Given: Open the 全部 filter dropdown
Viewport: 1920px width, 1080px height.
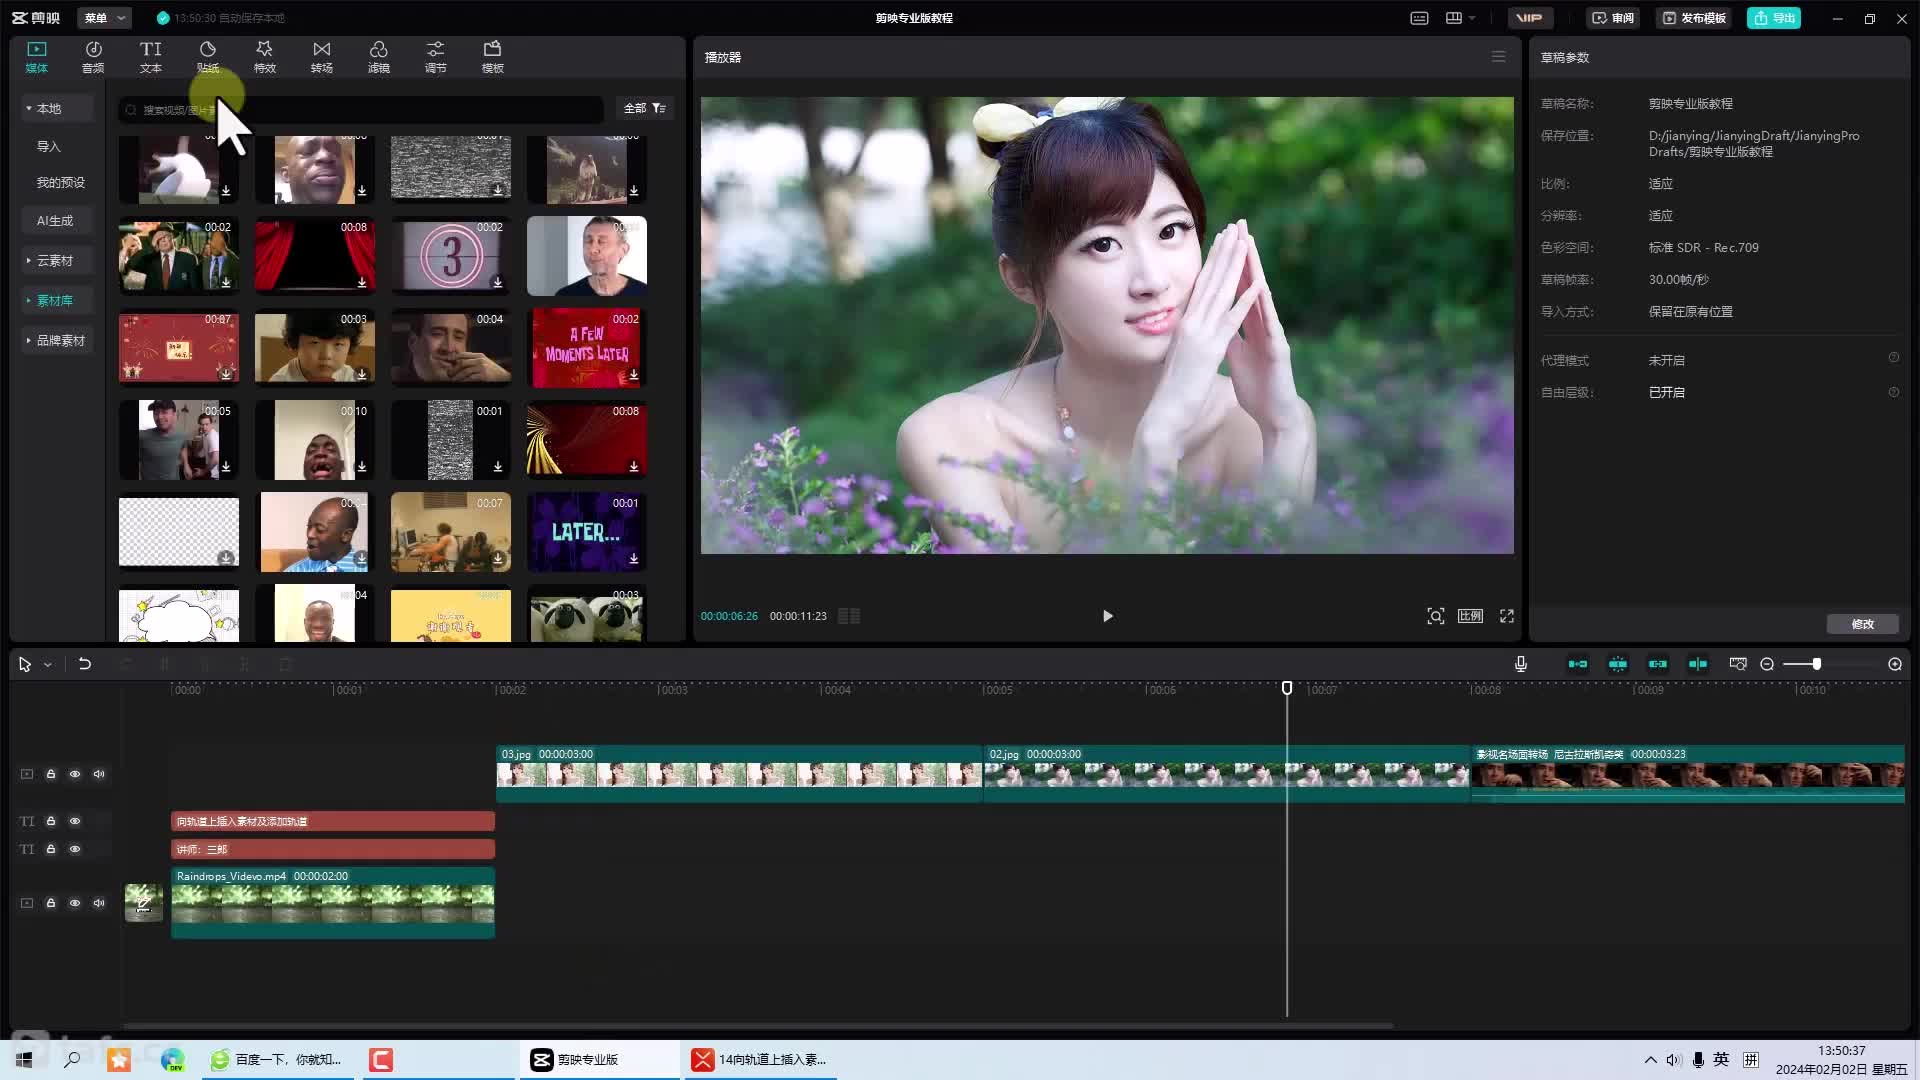Looking at the screenshot, I should pyautogui.click(x=645, y=108).
